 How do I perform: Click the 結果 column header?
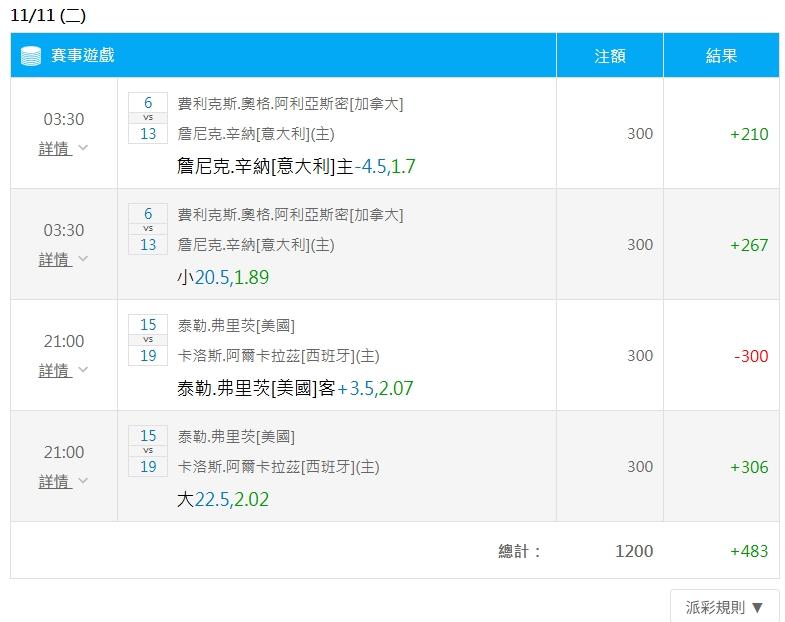tap(721, 56)
